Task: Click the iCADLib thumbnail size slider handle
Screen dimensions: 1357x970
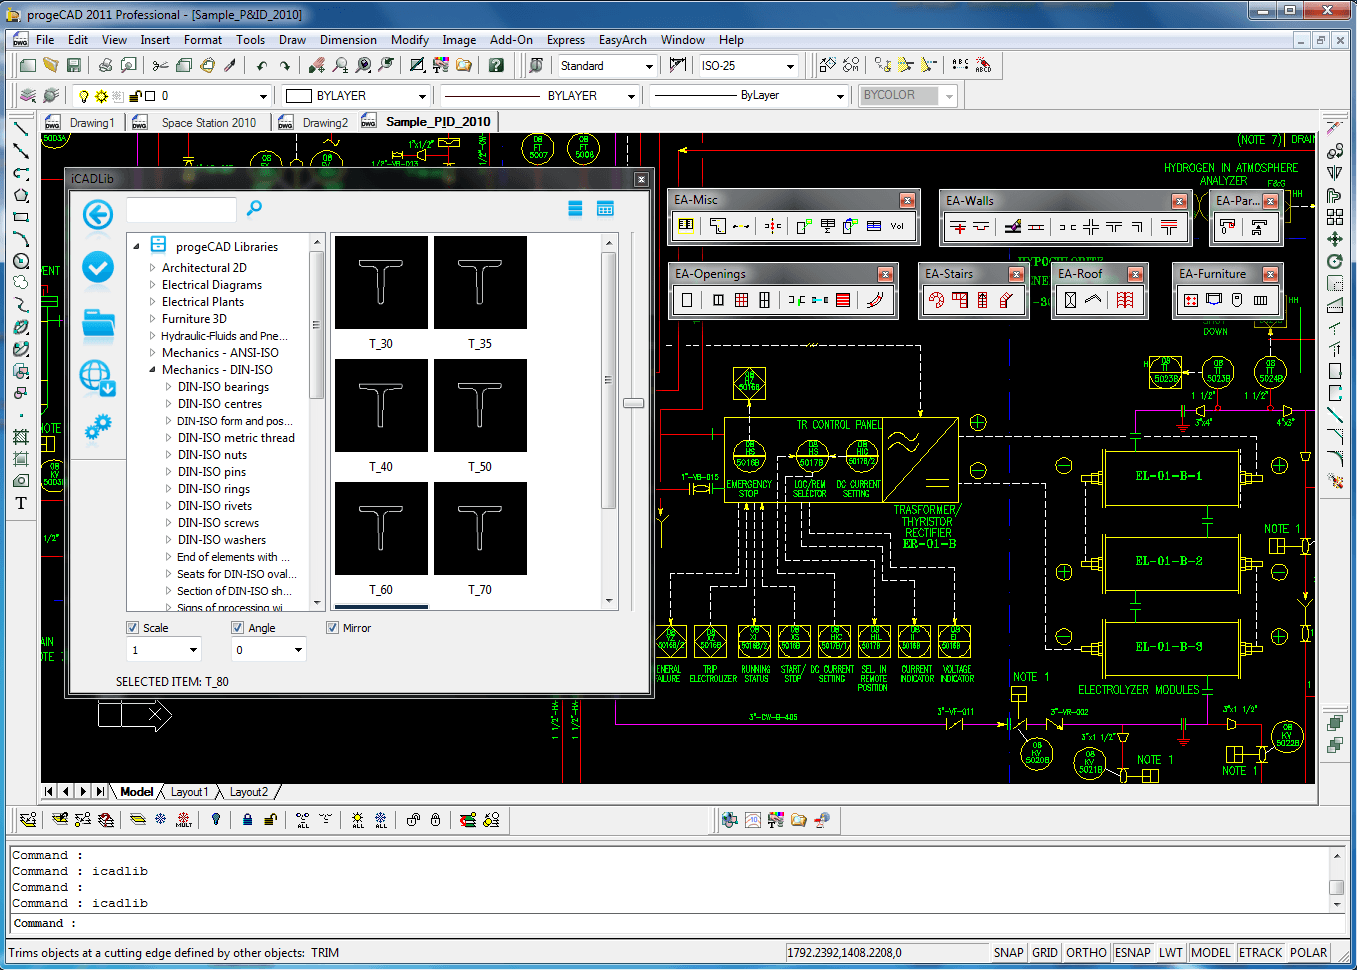Action: [x=633, y=403]
